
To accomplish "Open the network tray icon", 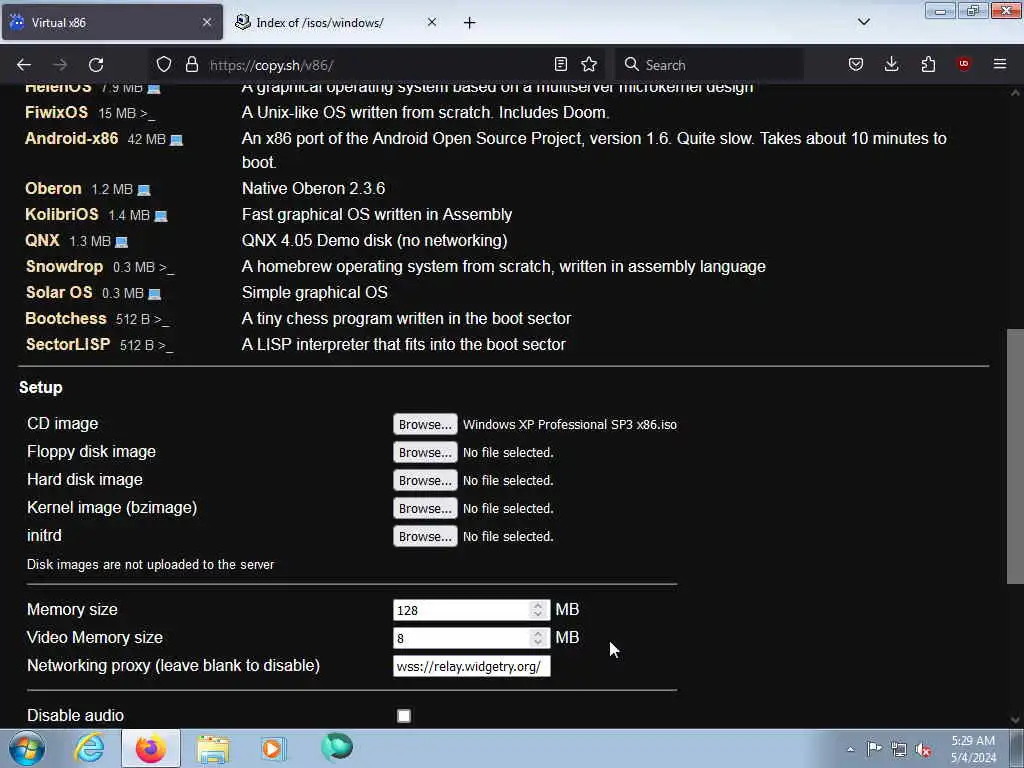I will [899, 749].
